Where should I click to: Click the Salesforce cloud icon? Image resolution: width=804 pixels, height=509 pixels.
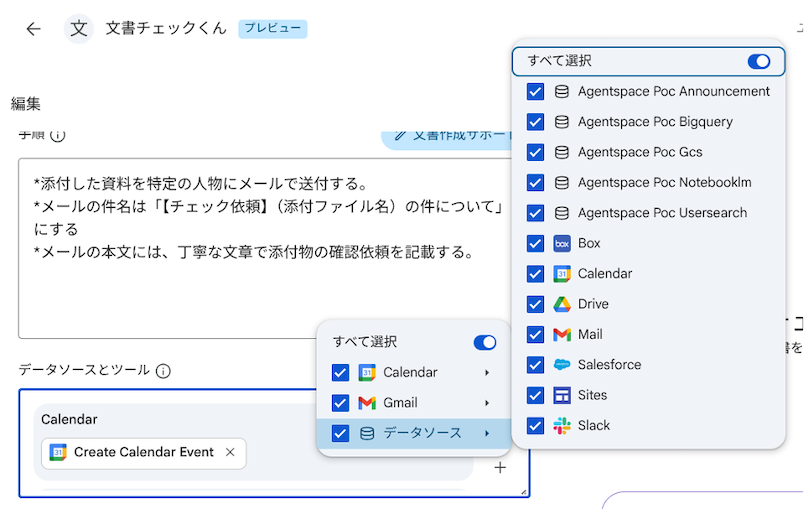click(x=562, y=364)
